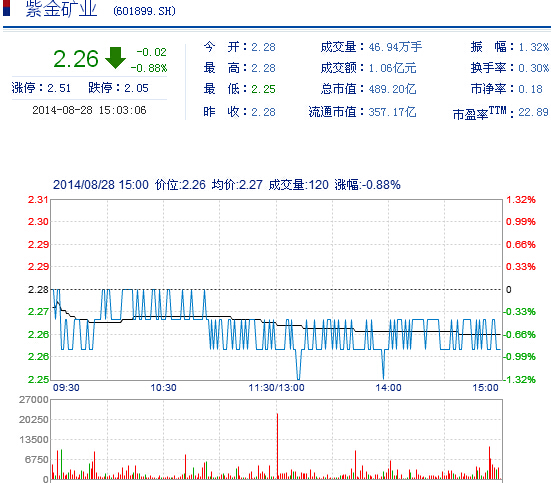Click the 最高 high price 2.28
The image size is (551, 483).
point(263,68)
